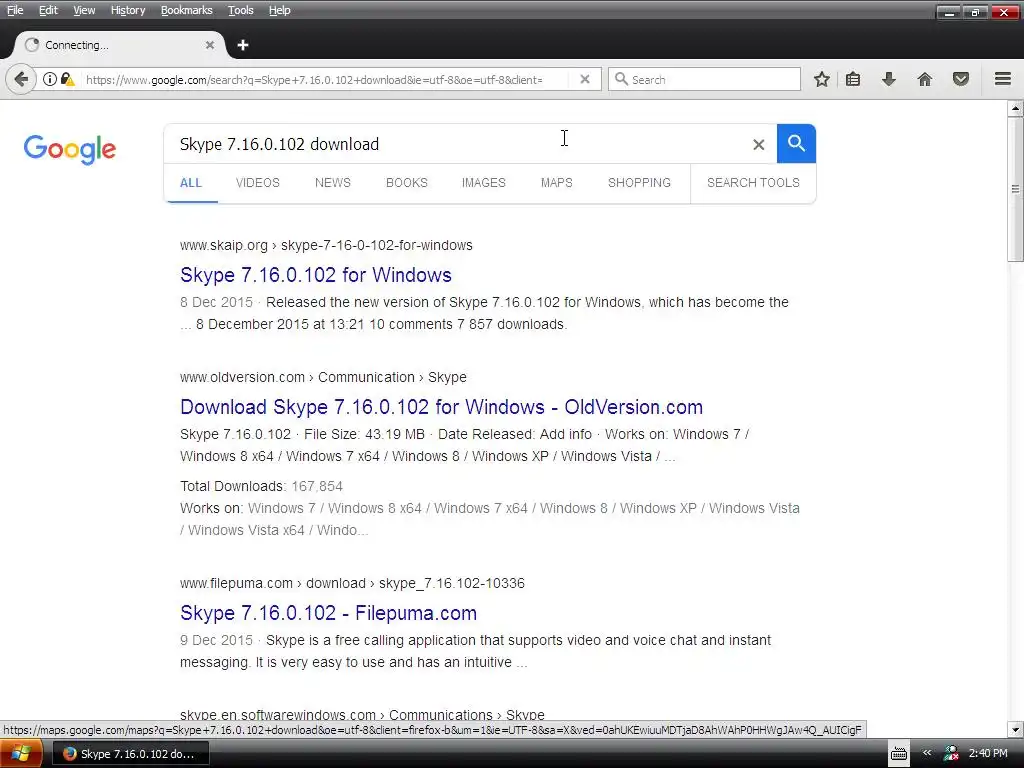Click Total Downloads: 167,854 text
The height and width of the screenshot is (768, 1024).
(261, 487)
